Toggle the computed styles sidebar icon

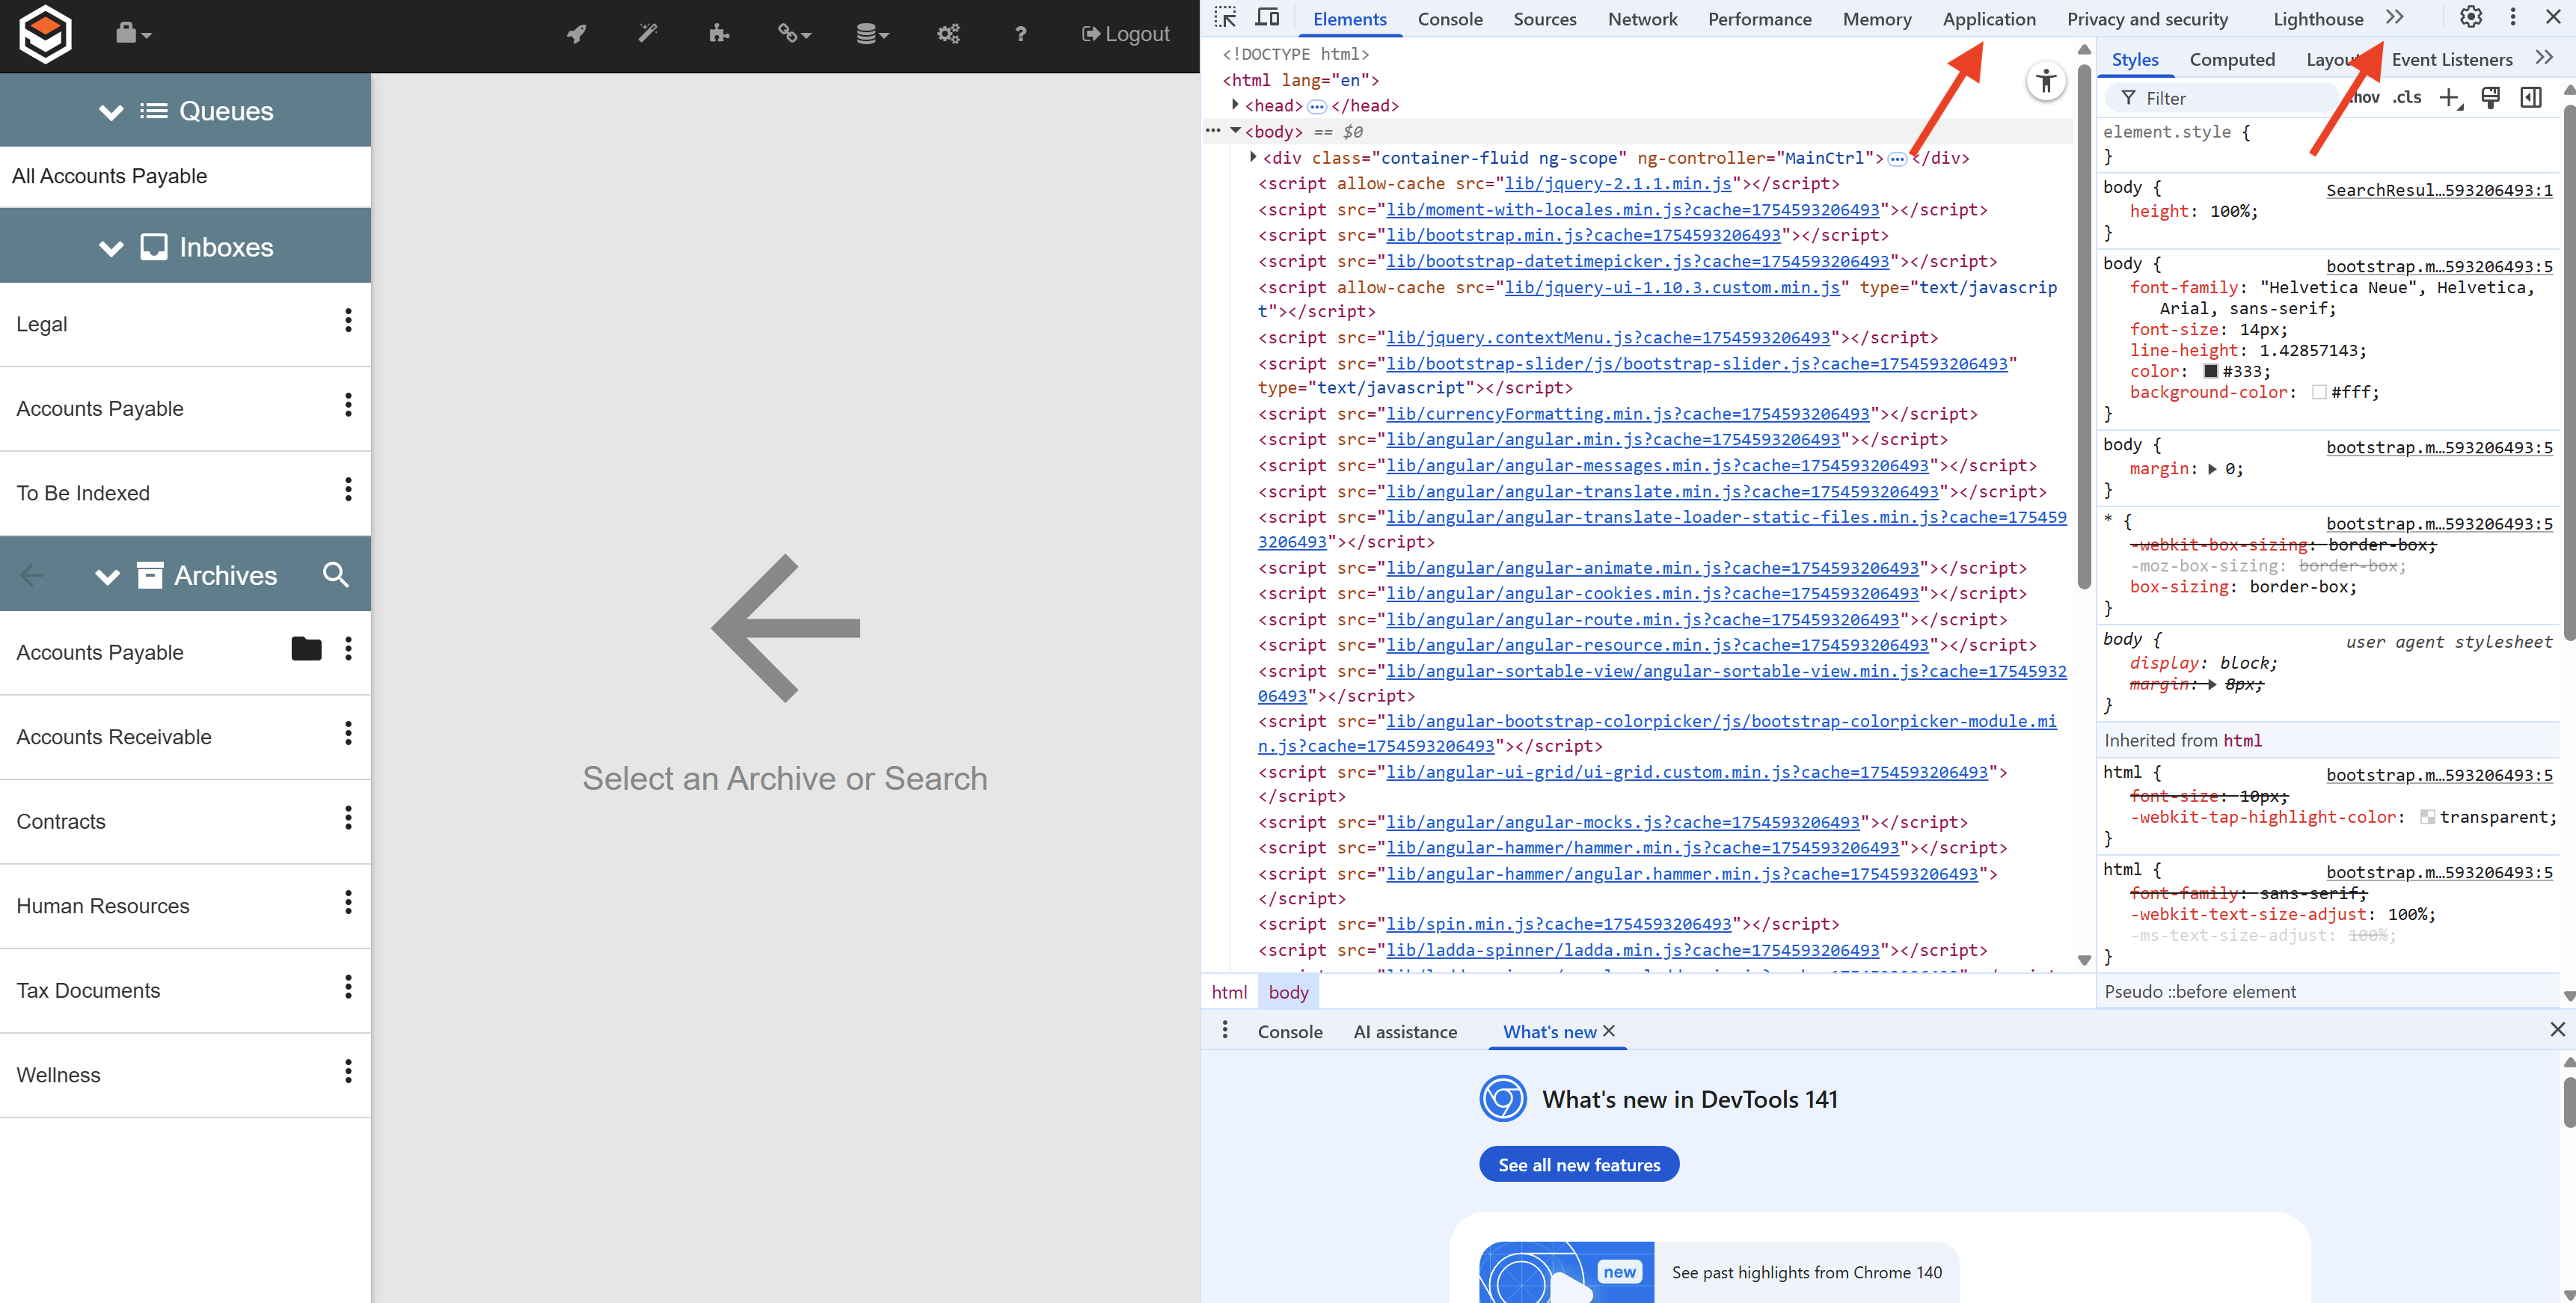pyautogui.click(x=2531, y=97)
